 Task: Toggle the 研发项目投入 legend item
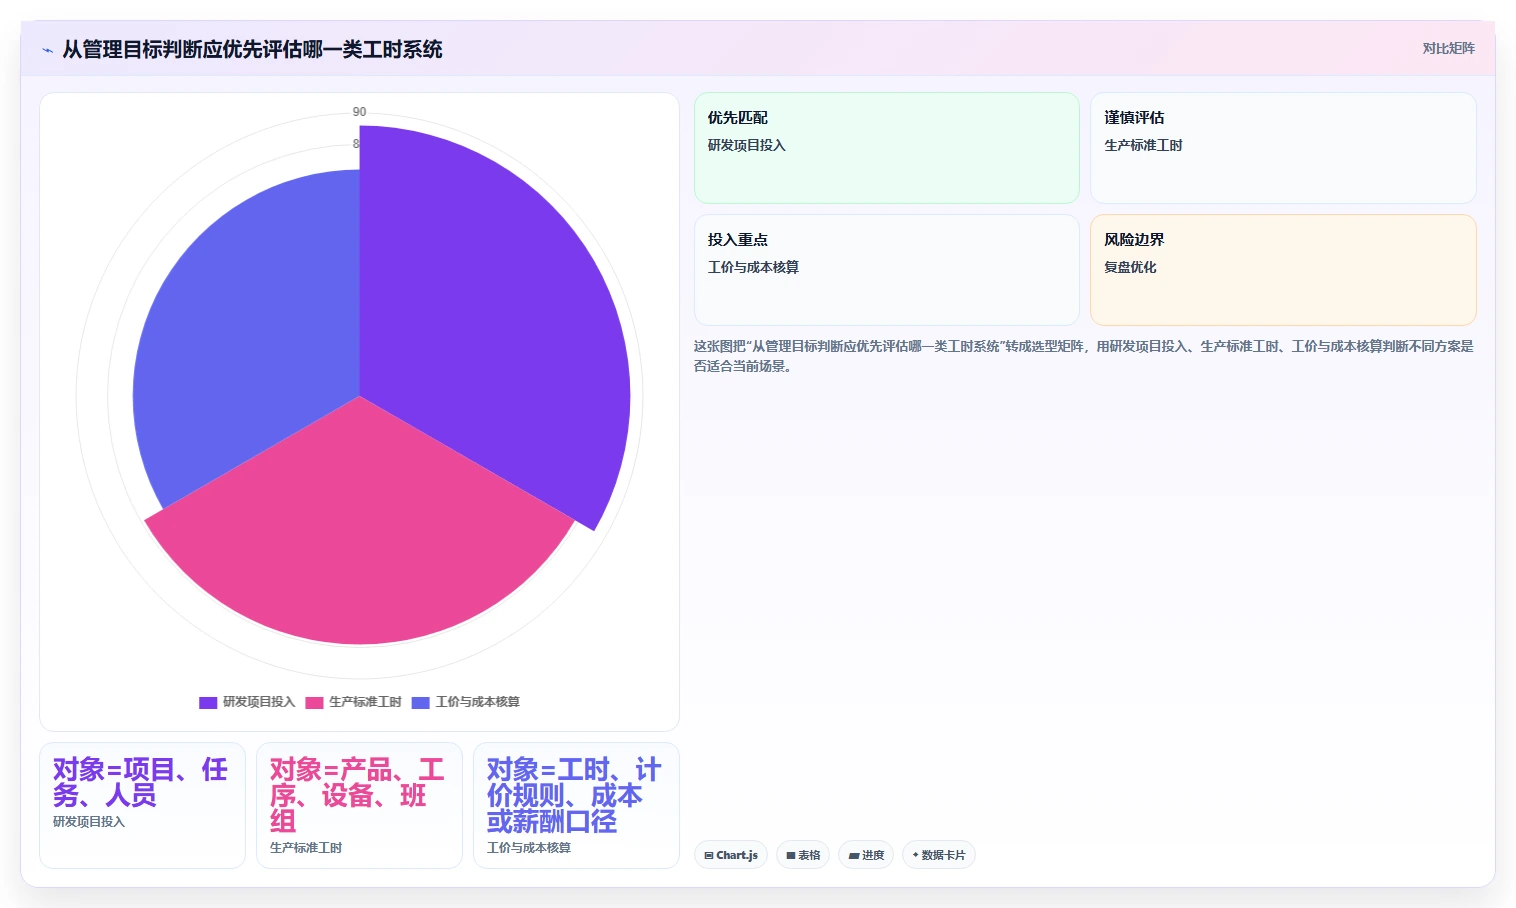click(247, 702)
